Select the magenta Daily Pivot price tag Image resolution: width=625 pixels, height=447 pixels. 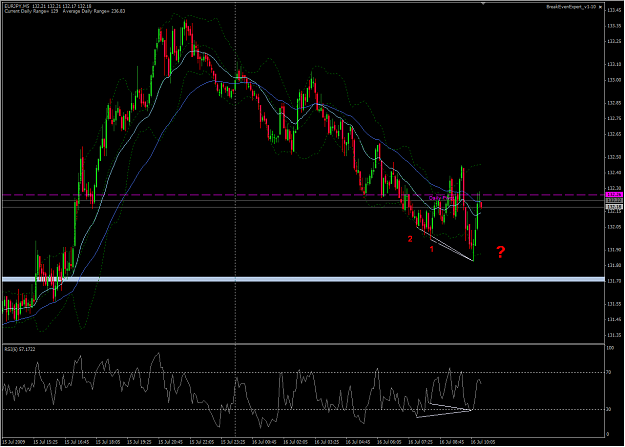click(613, 194)
